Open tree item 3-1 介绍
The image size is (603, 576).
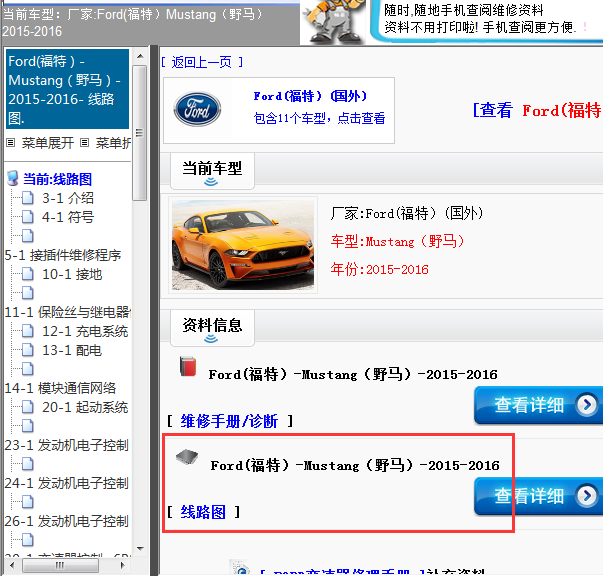pos(68,198)
